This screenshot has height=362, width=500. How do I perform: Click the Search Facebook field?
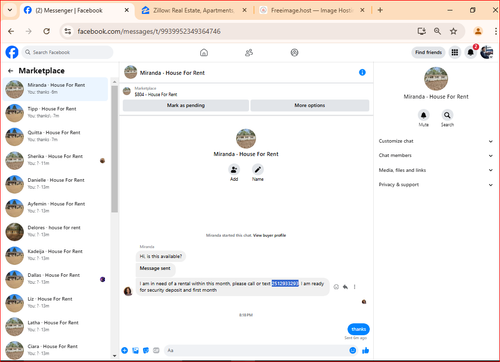coord(68,52)
